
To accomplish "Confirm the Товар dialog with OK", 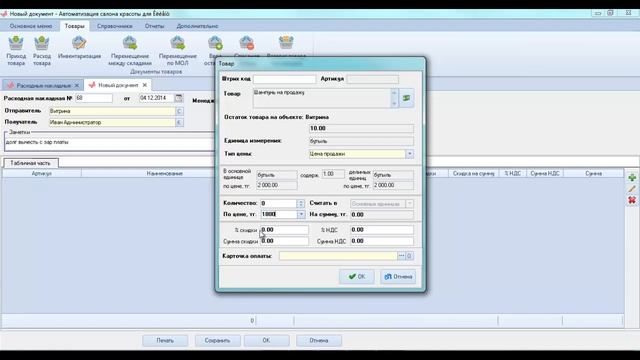I will coord(357,277).
